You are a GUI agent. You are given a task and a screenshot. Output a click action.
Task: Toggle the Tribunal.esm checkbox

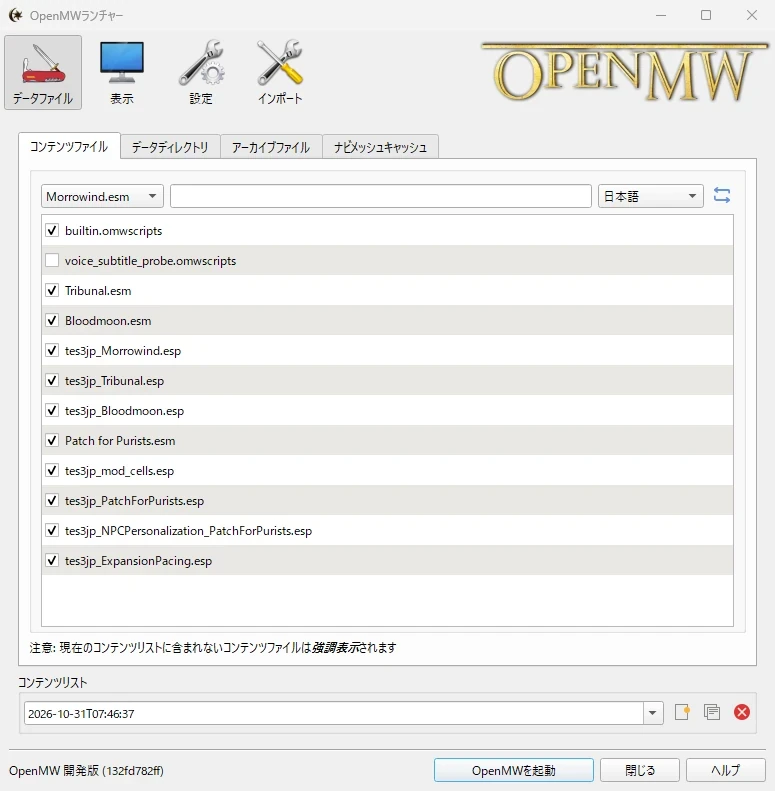pos(52,291)
